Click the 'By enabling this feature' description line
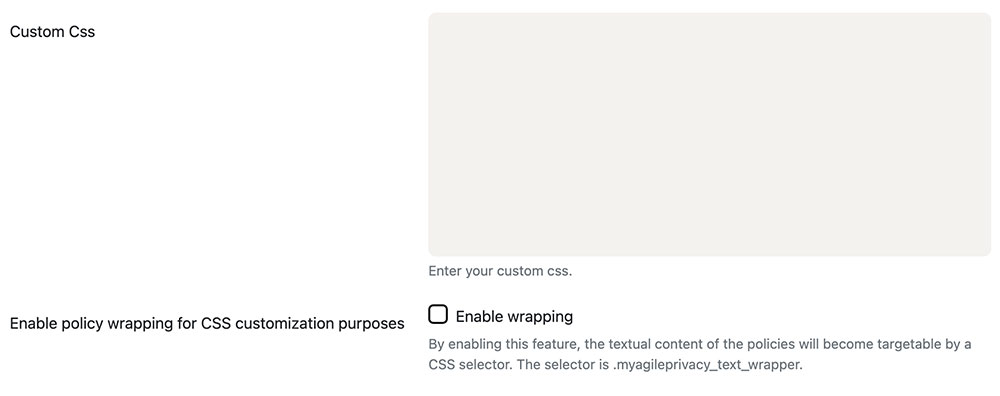The image size is (1000, 396). click(x=700, y=345)
